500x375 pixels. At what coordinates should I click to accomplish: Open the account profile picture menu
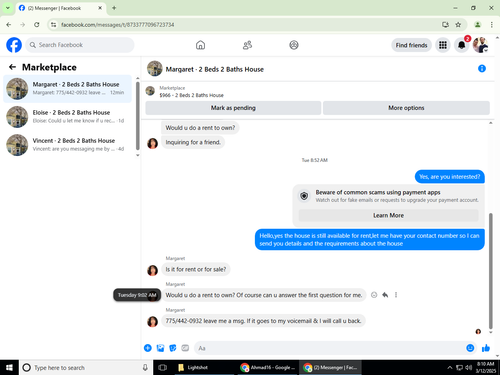480,45
